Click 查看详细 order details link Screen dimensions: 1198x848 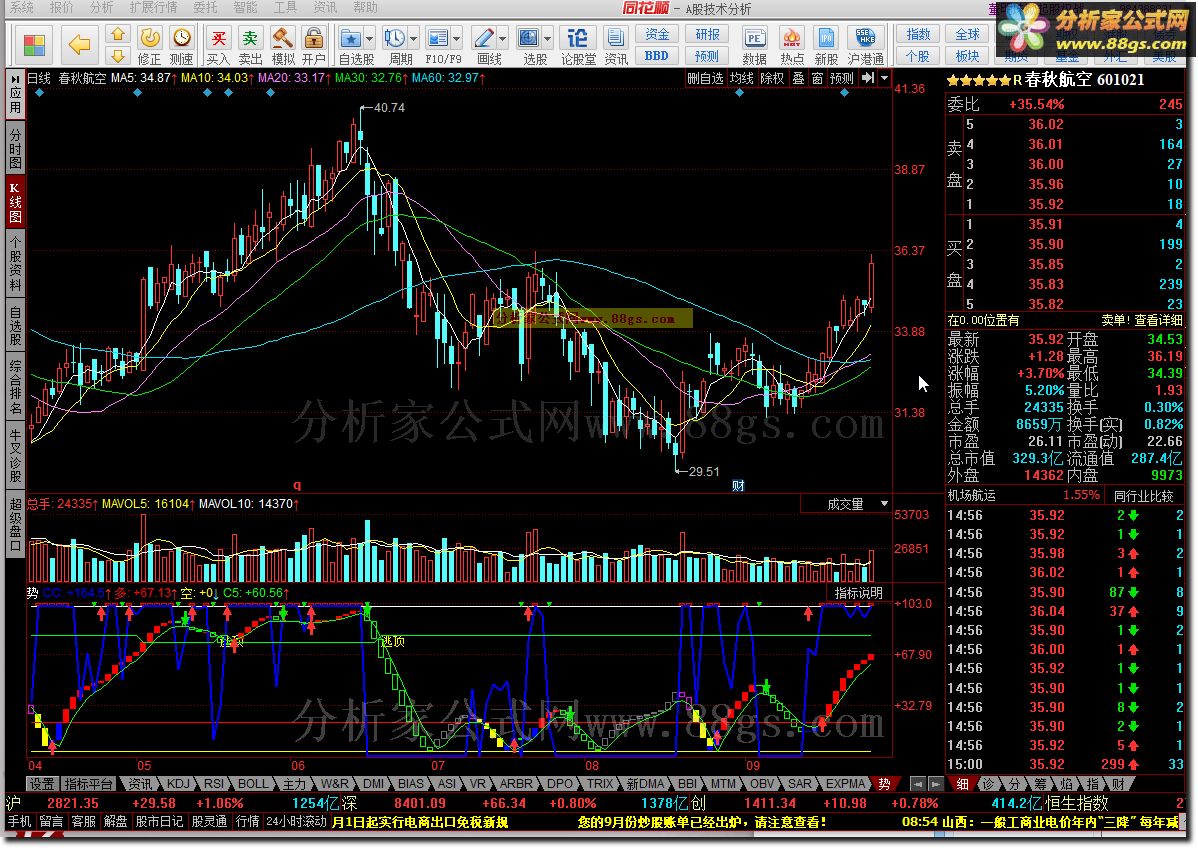(x=1158, y=320)
